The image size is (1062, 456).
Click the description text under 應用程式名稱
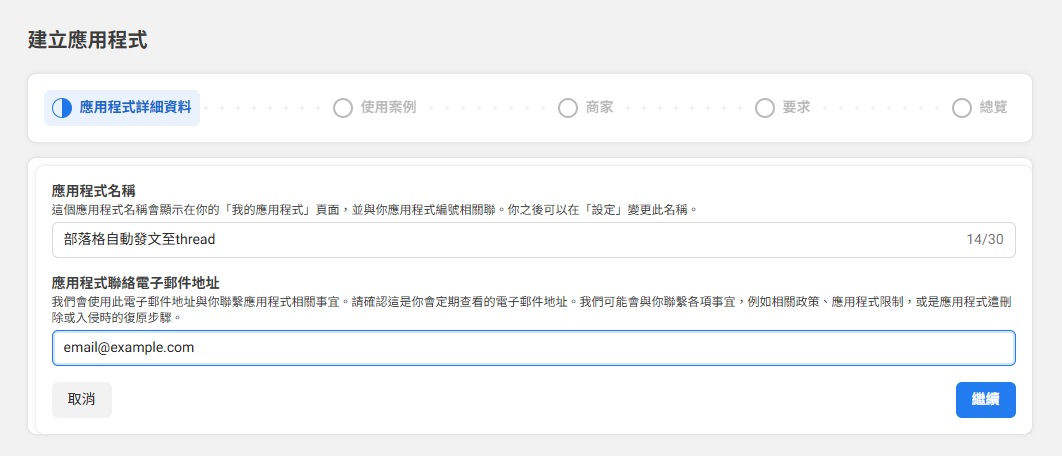(373, 210)
